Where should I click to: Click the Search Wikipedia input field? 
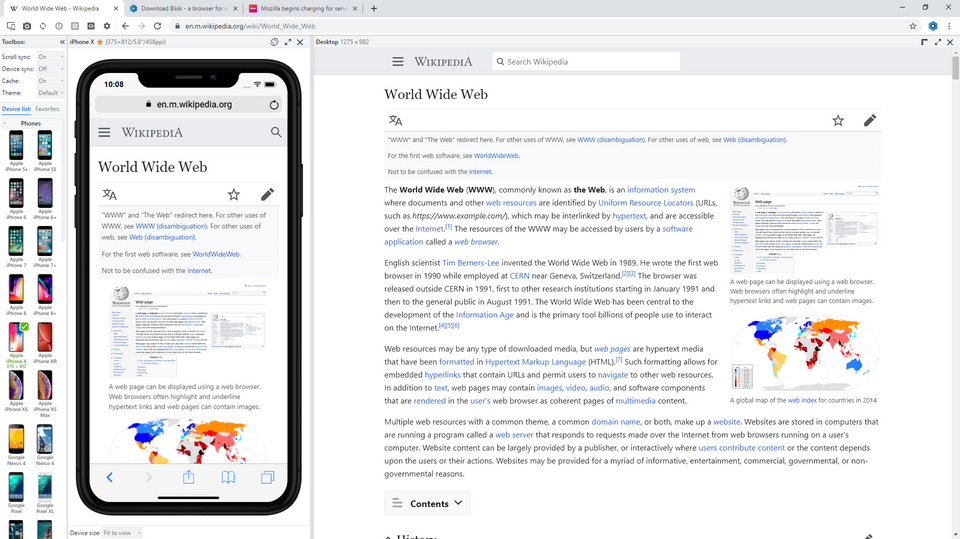[x=590, y=62]
